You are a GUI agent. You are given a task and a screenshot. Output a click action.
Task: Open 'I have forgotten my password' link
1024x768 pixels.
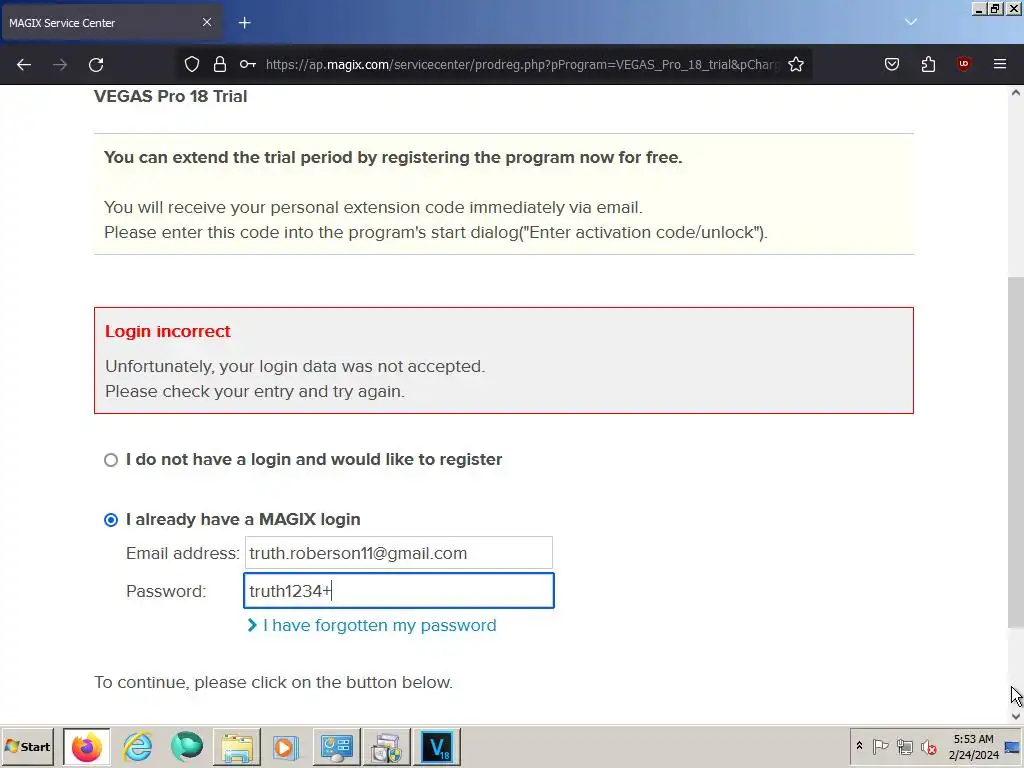click(379, 625)
